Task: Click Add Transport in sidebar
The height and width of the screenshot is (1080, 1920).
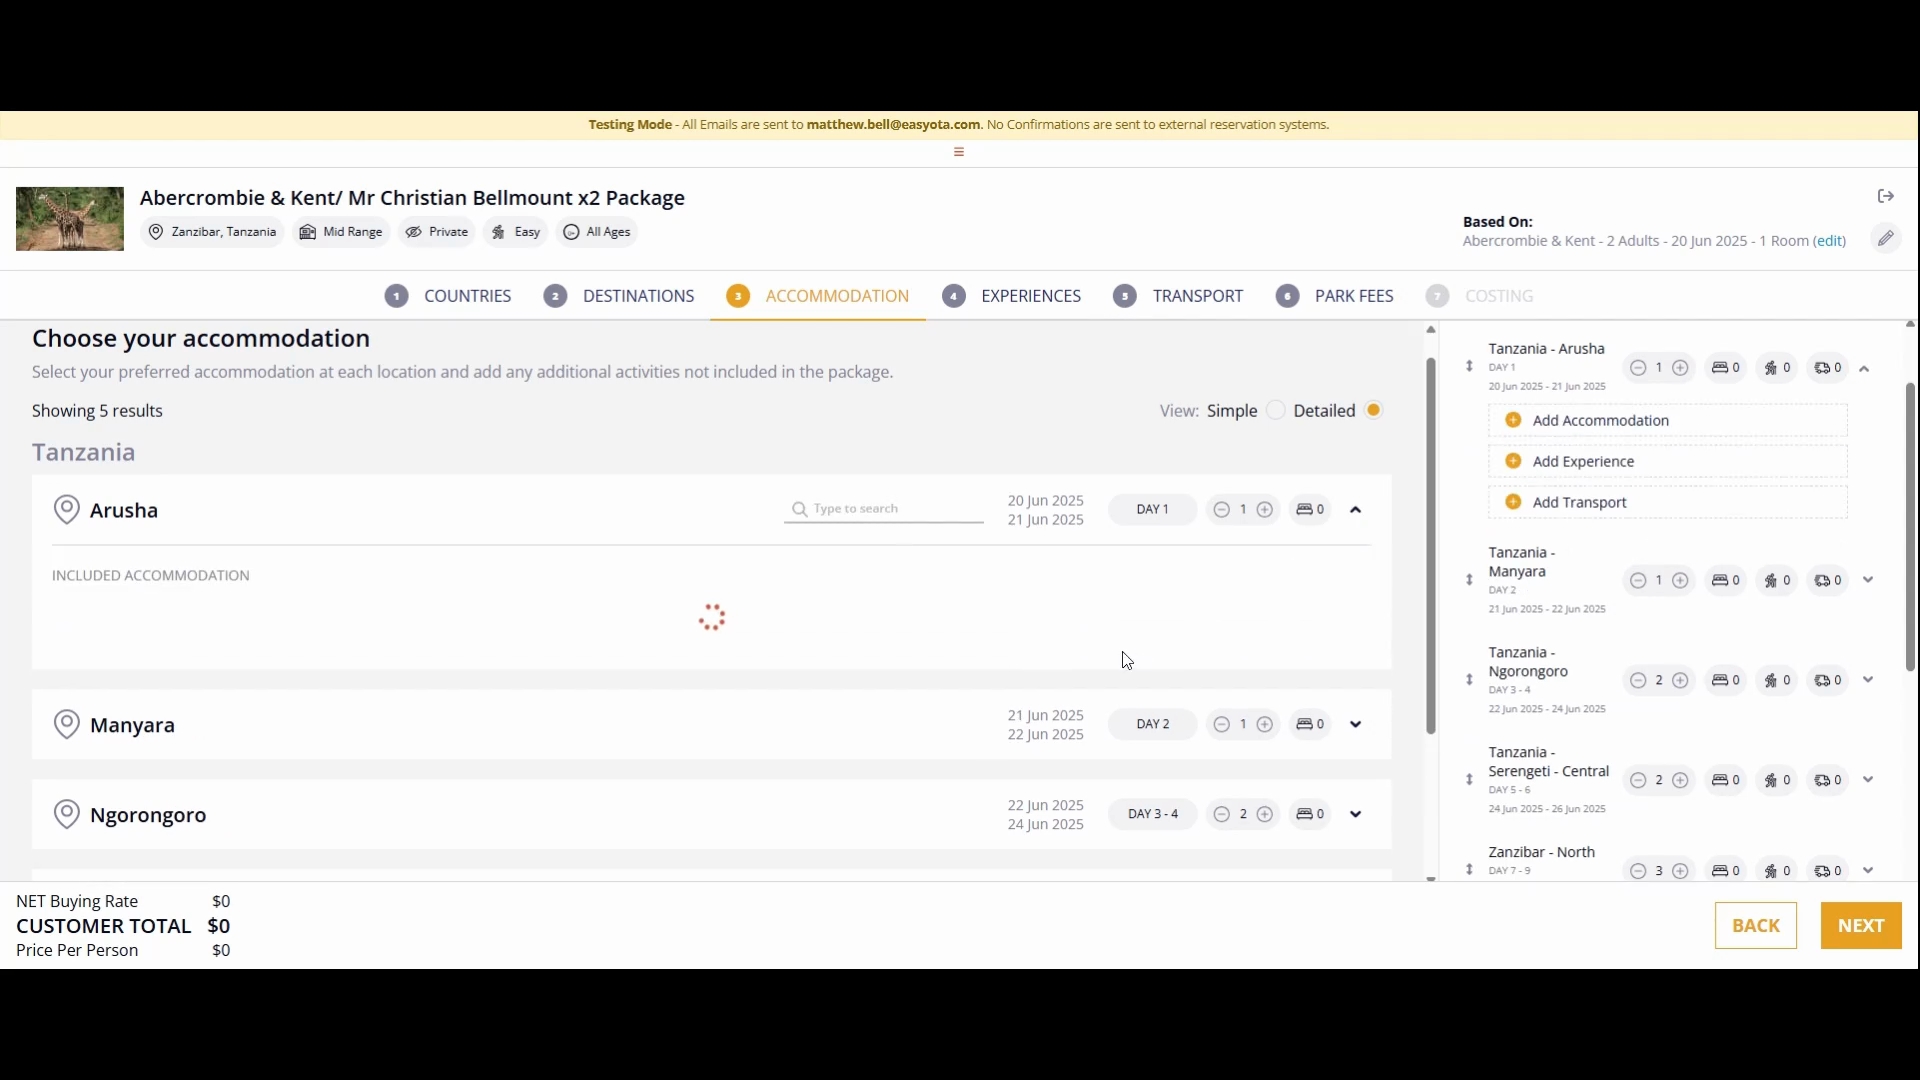Action: [x=1667, y=503]
